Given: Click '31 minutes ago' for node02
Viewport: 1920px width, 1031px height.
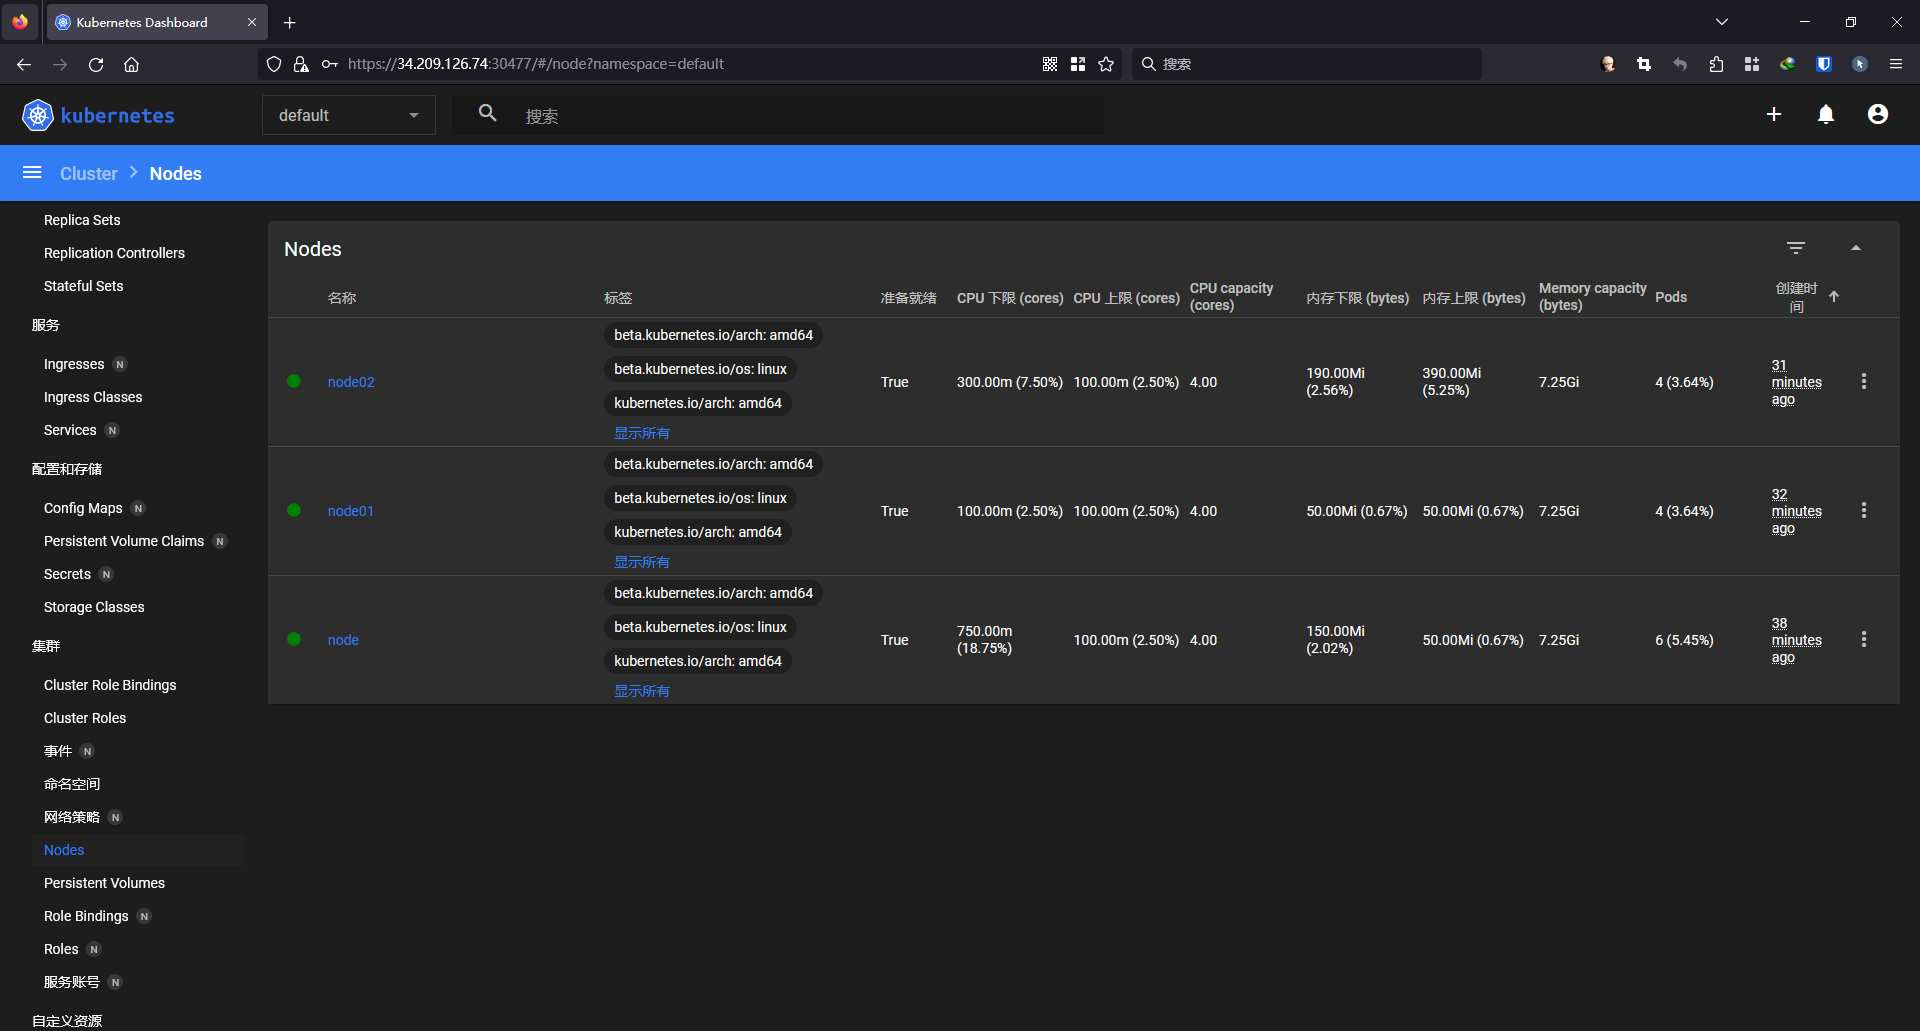Looking at the screenshot, I should click(x=1796, y=382).
